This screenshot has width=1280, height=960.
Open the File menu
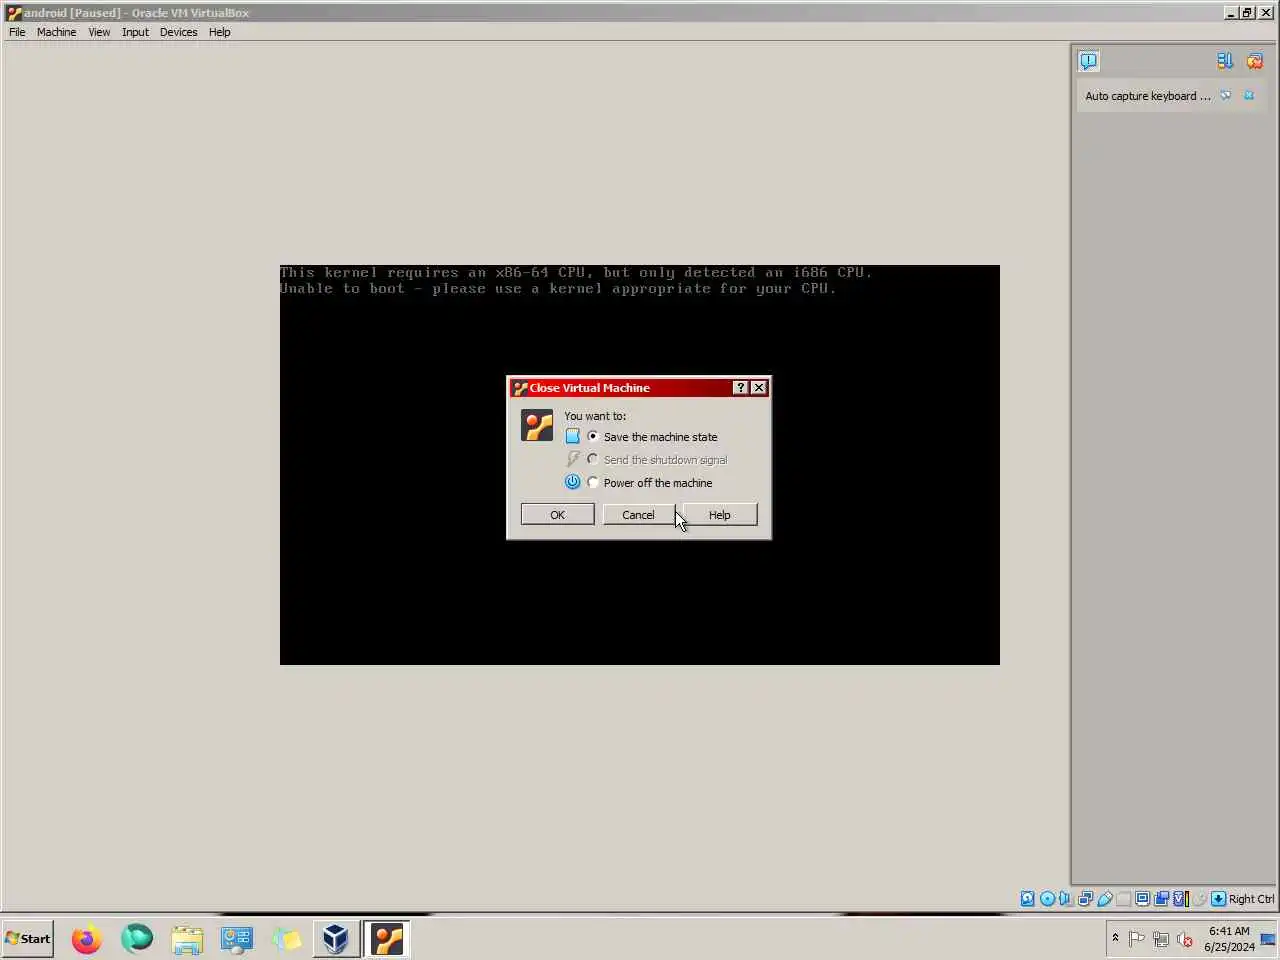[x=17, y=32]
